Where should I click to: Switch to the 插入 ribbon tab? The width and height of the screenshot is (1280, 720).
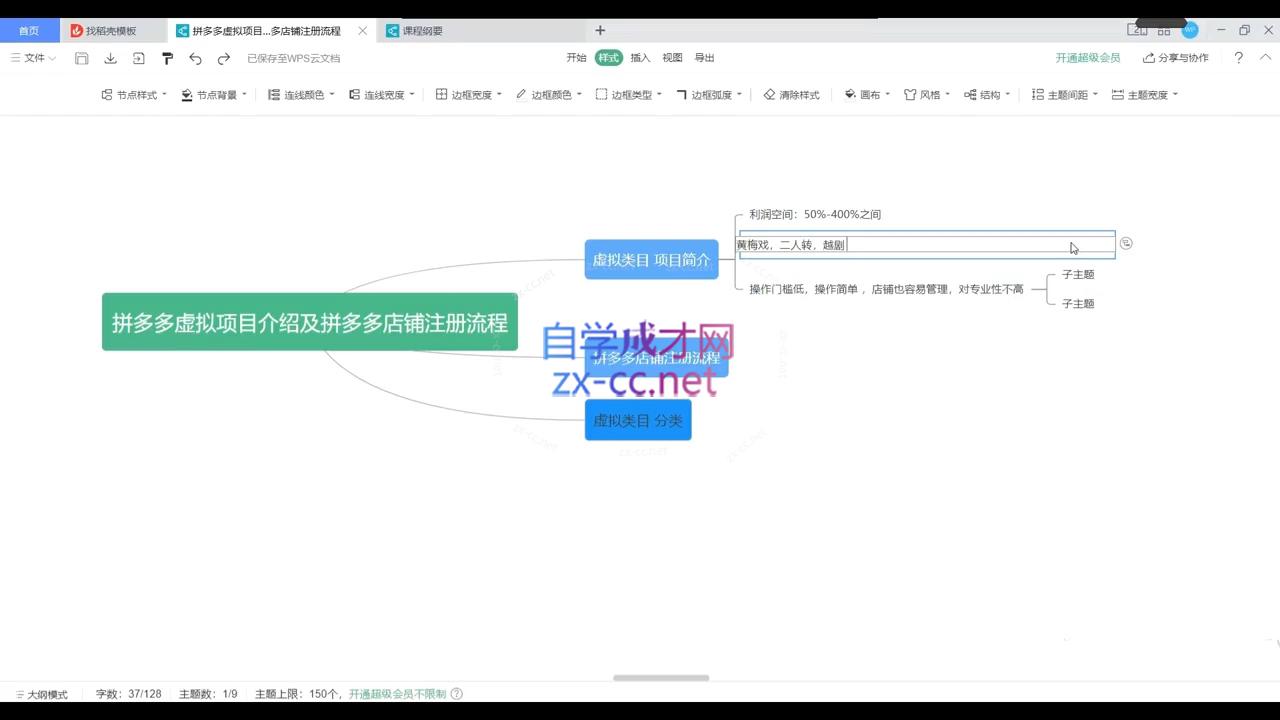(640, 58)
